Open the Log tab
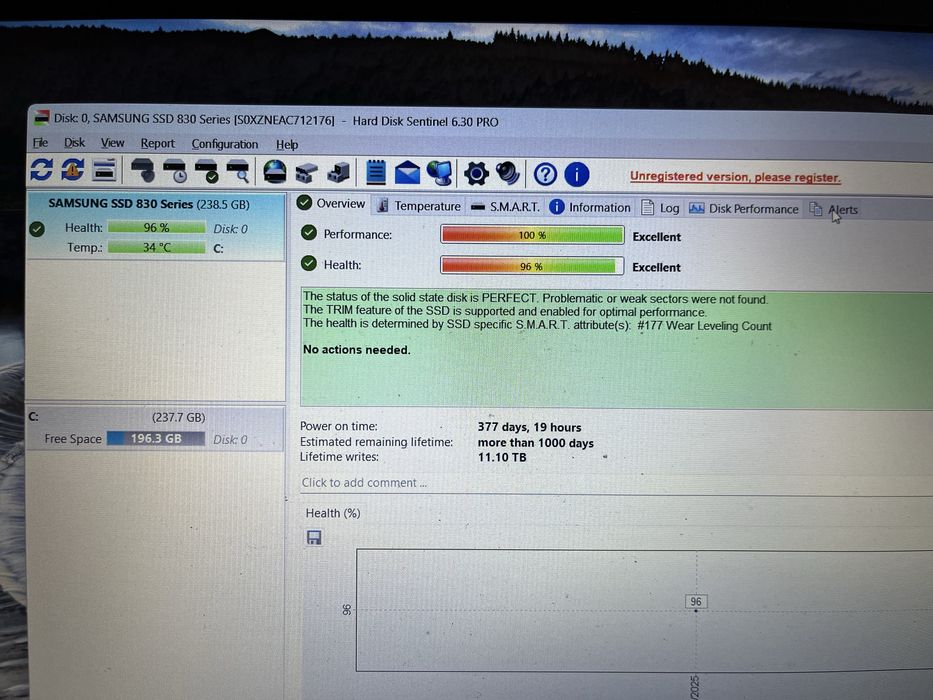 (660, 208)
